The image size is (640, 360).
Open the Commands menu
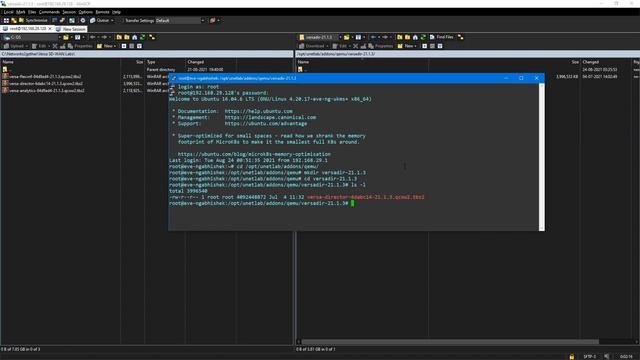click(49, 12)
